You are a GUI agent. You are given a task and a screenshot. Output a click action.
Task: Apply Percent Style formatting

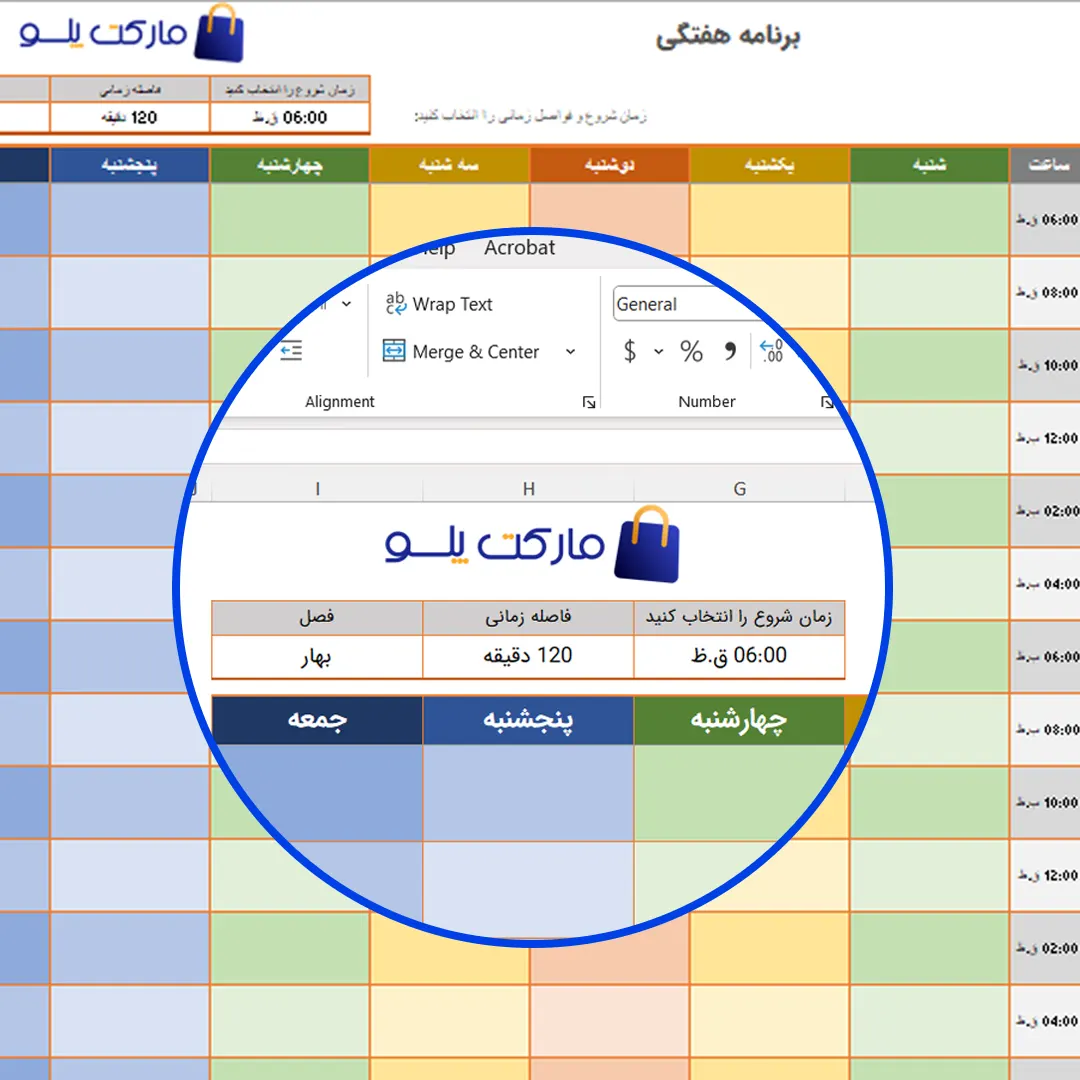pyautogui.click(x=691, y=352)
